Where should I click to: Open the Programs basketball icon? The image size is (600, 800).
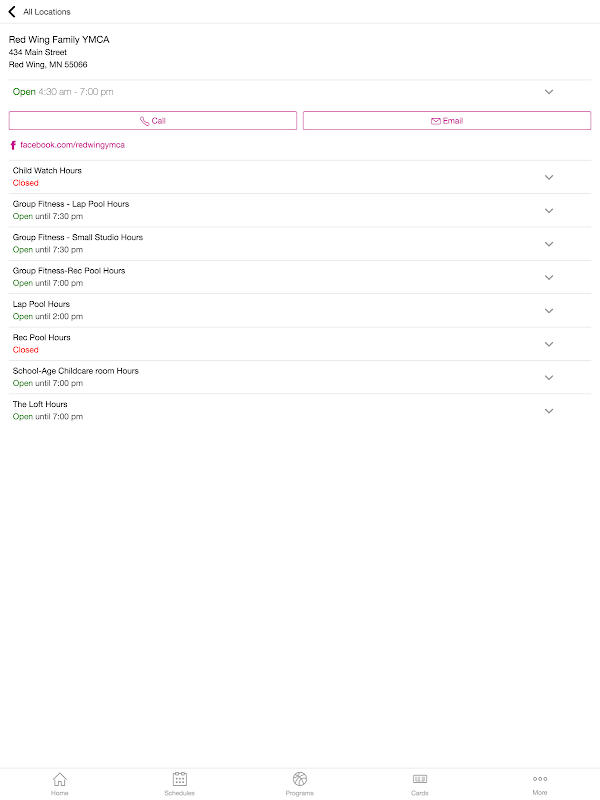pyautogui.click(x=300, y=779)
